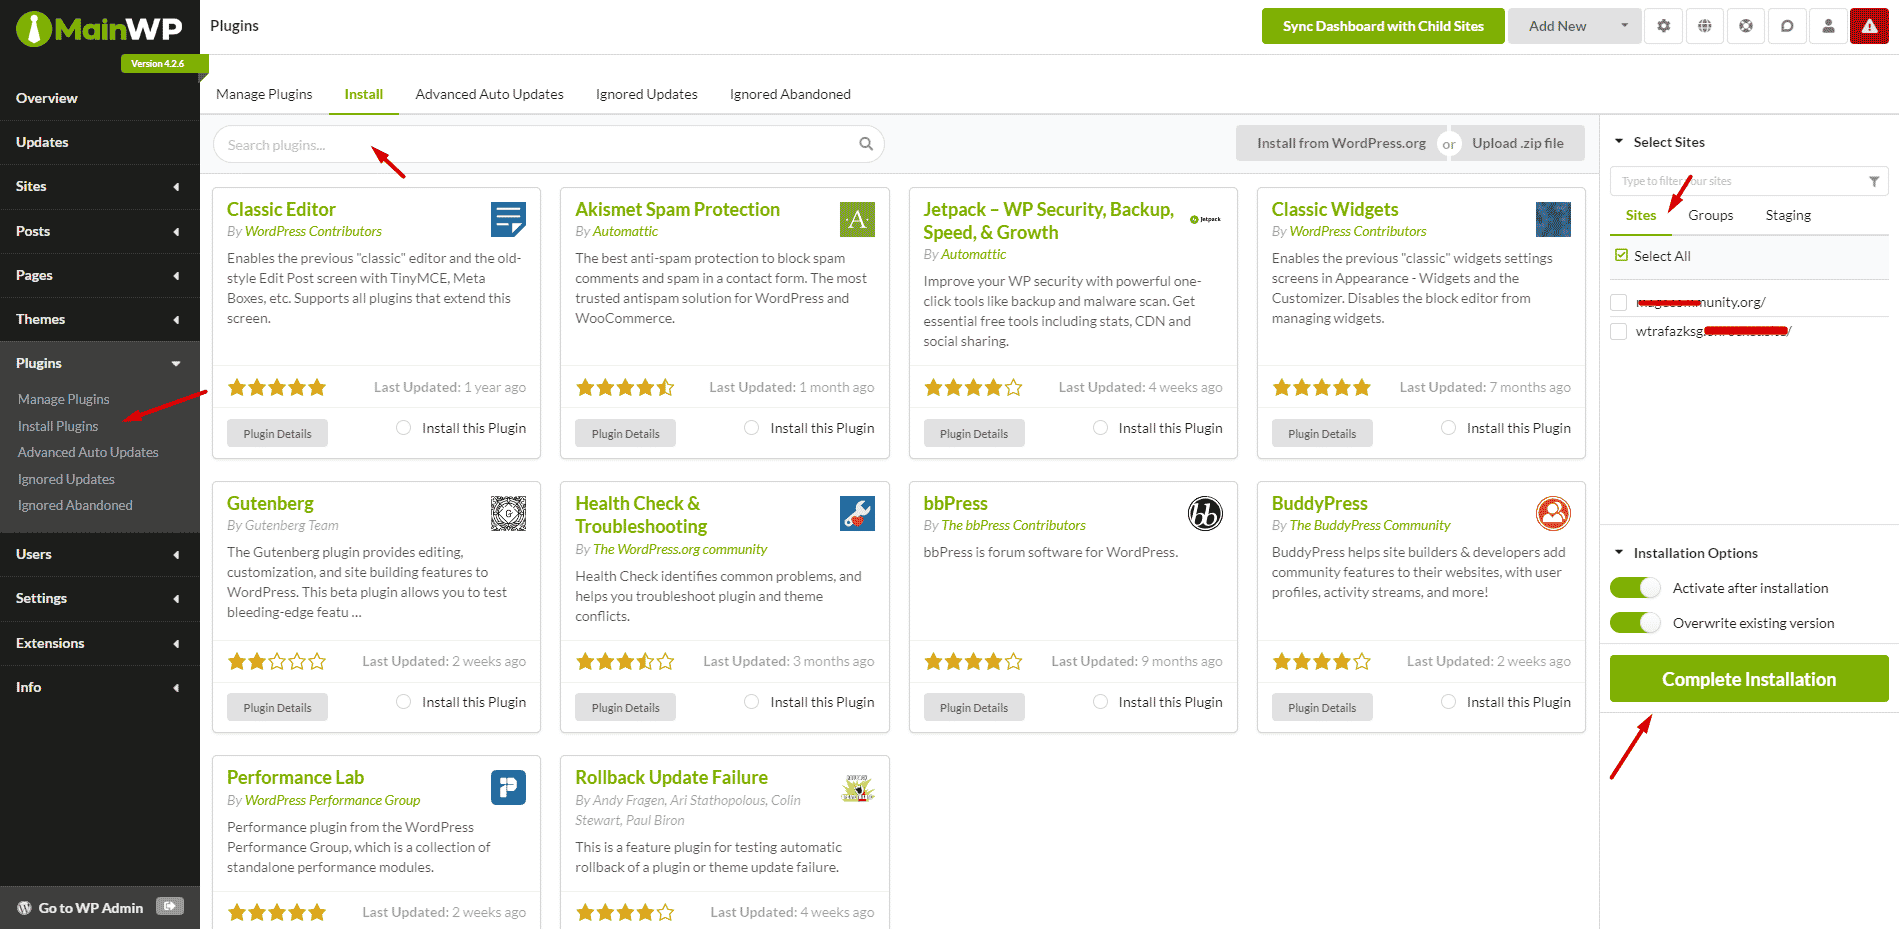The width and height of the screenshot is (1899, 929).
Task: Open the help lifebuoy icon
Action: coord(1745,26)
